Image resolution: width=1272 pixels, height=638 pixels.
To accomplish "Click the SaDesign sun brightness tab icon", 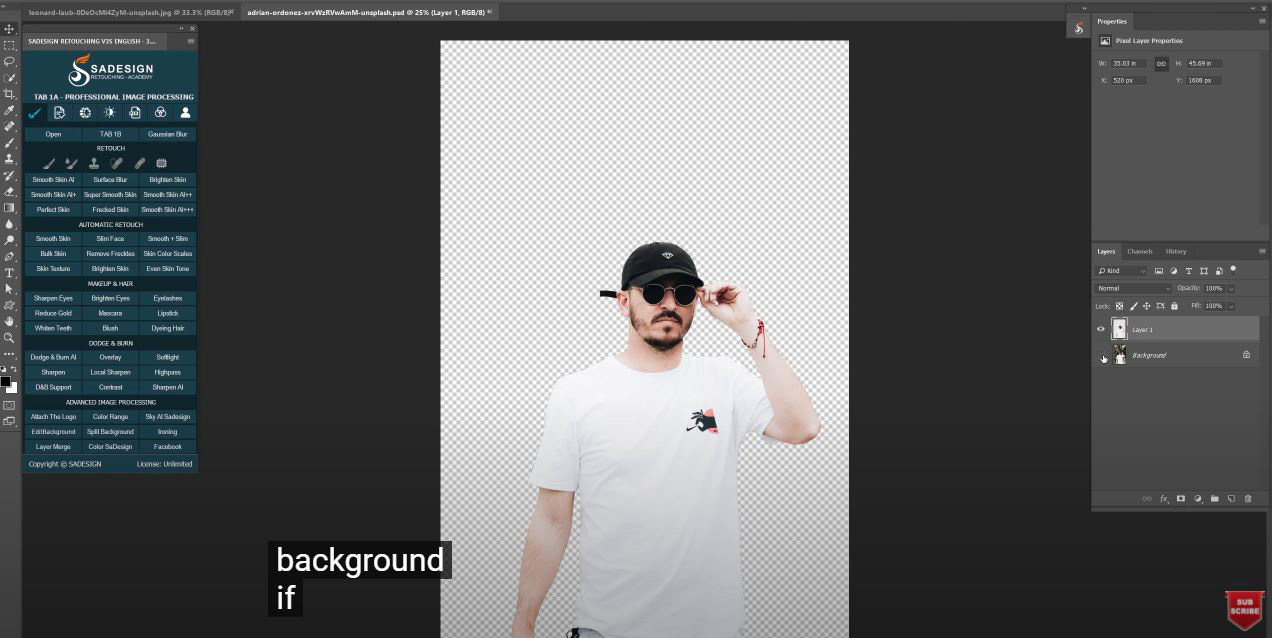I will 110,113.
